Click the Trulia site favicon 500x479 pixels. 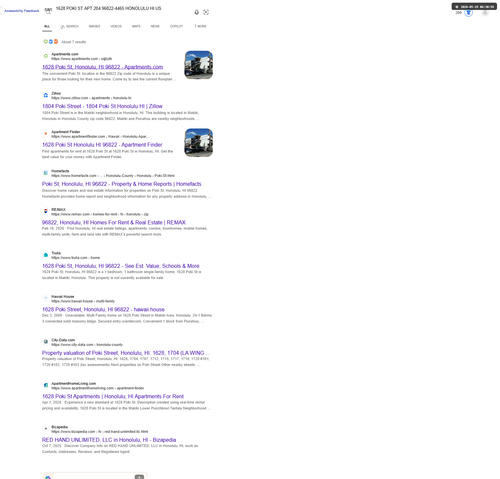(x=46, y=255)
